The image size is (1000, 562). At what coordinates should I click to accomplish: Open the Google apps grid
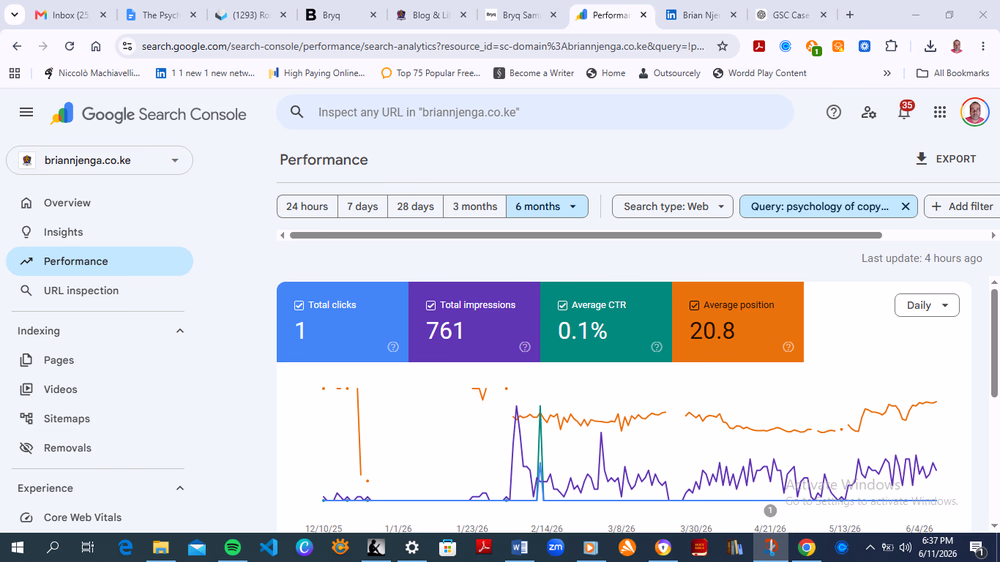click(939, 112)
